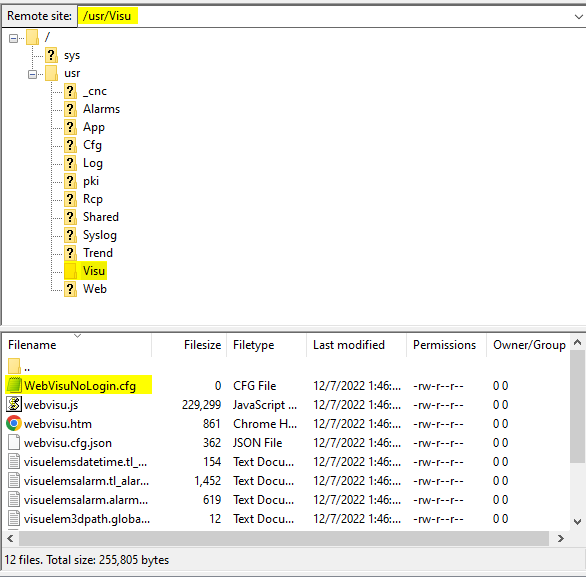Click the root / folder icon

tap(32, 37)
